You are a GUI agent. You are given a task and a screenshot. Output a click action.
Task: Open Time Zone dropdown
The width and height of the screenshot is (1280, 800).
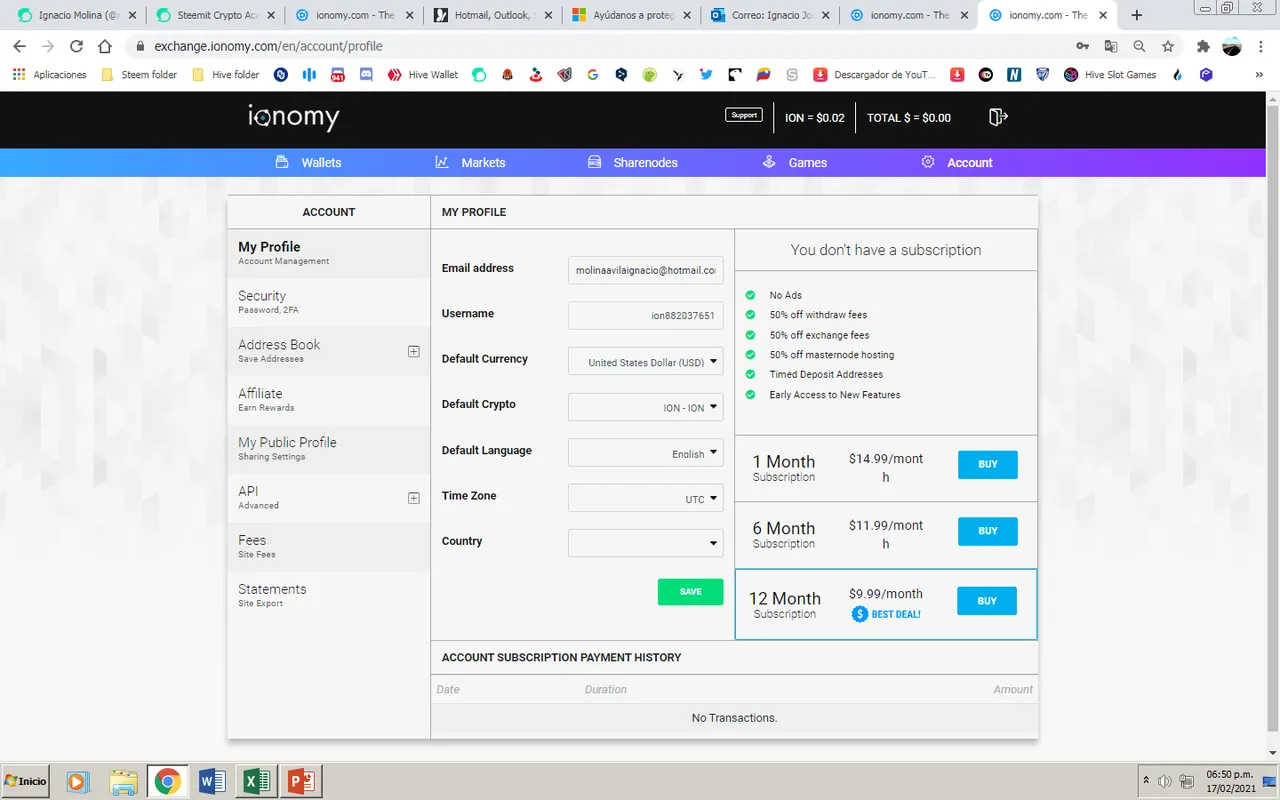(645, 498)
